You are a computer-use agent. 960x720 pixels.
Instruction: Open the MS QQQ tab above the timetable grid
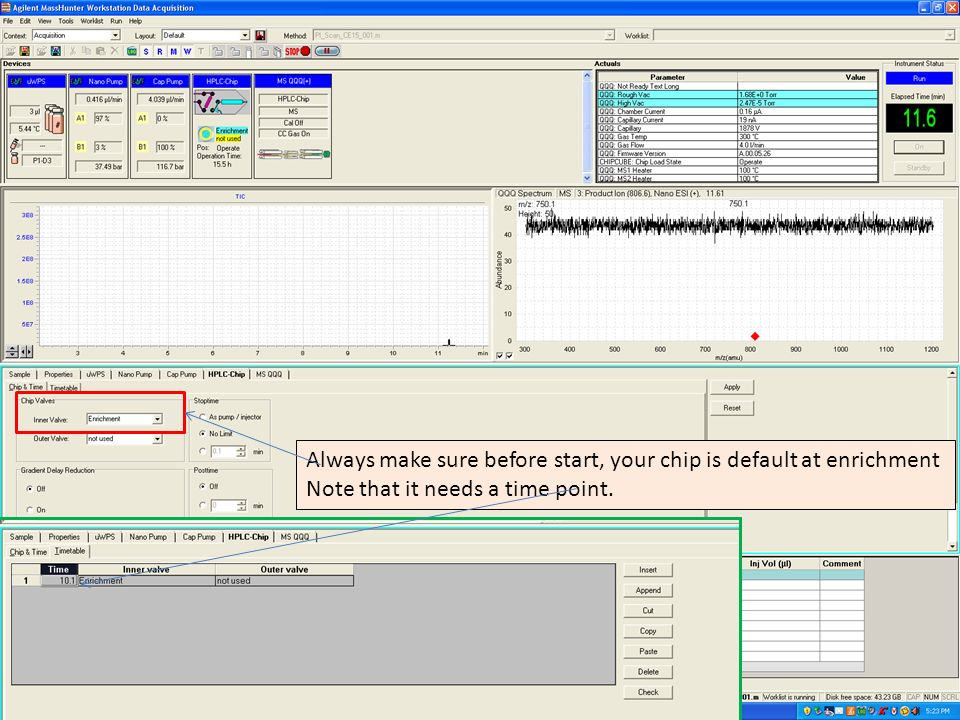(x=294, y=537)
